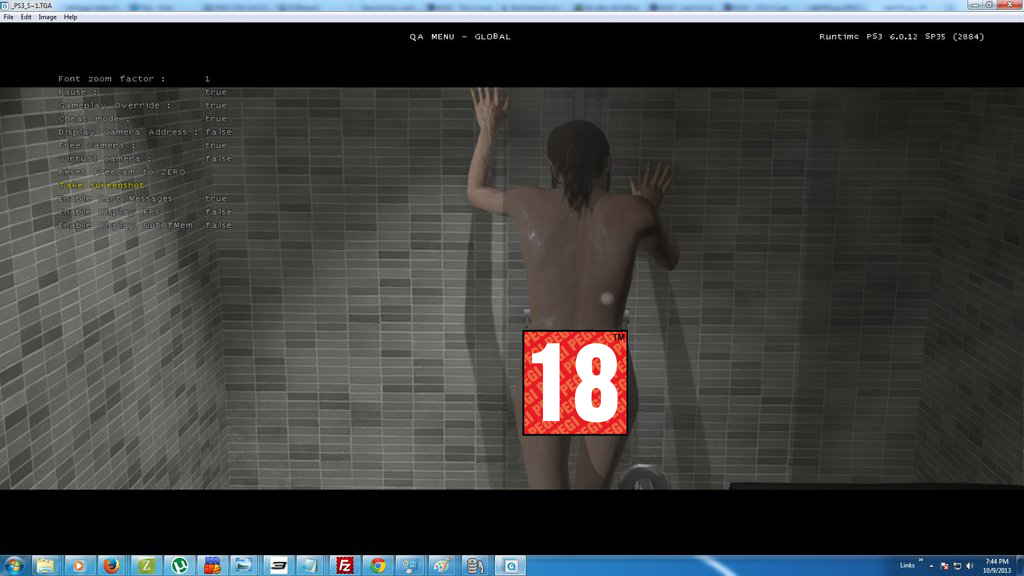Click the 'Runtime PS3 6.0.12' text
This screenshot has height=576, width=1024.
[869, 37]
